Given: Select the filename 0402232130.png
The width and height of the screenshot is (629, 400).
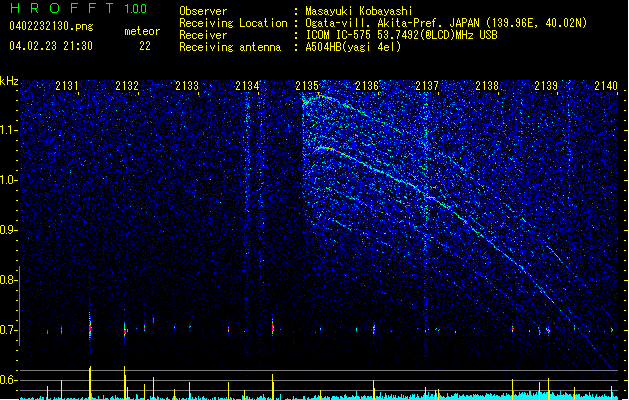Looking at the screenshot, I should 51,26.
